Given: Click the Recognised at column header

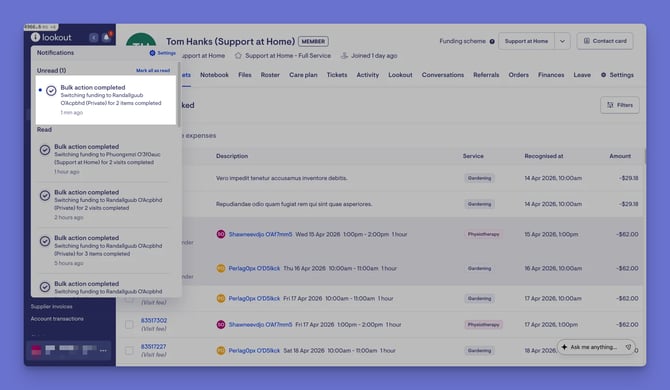Looking at the screenshot, I should click(544, 156).
